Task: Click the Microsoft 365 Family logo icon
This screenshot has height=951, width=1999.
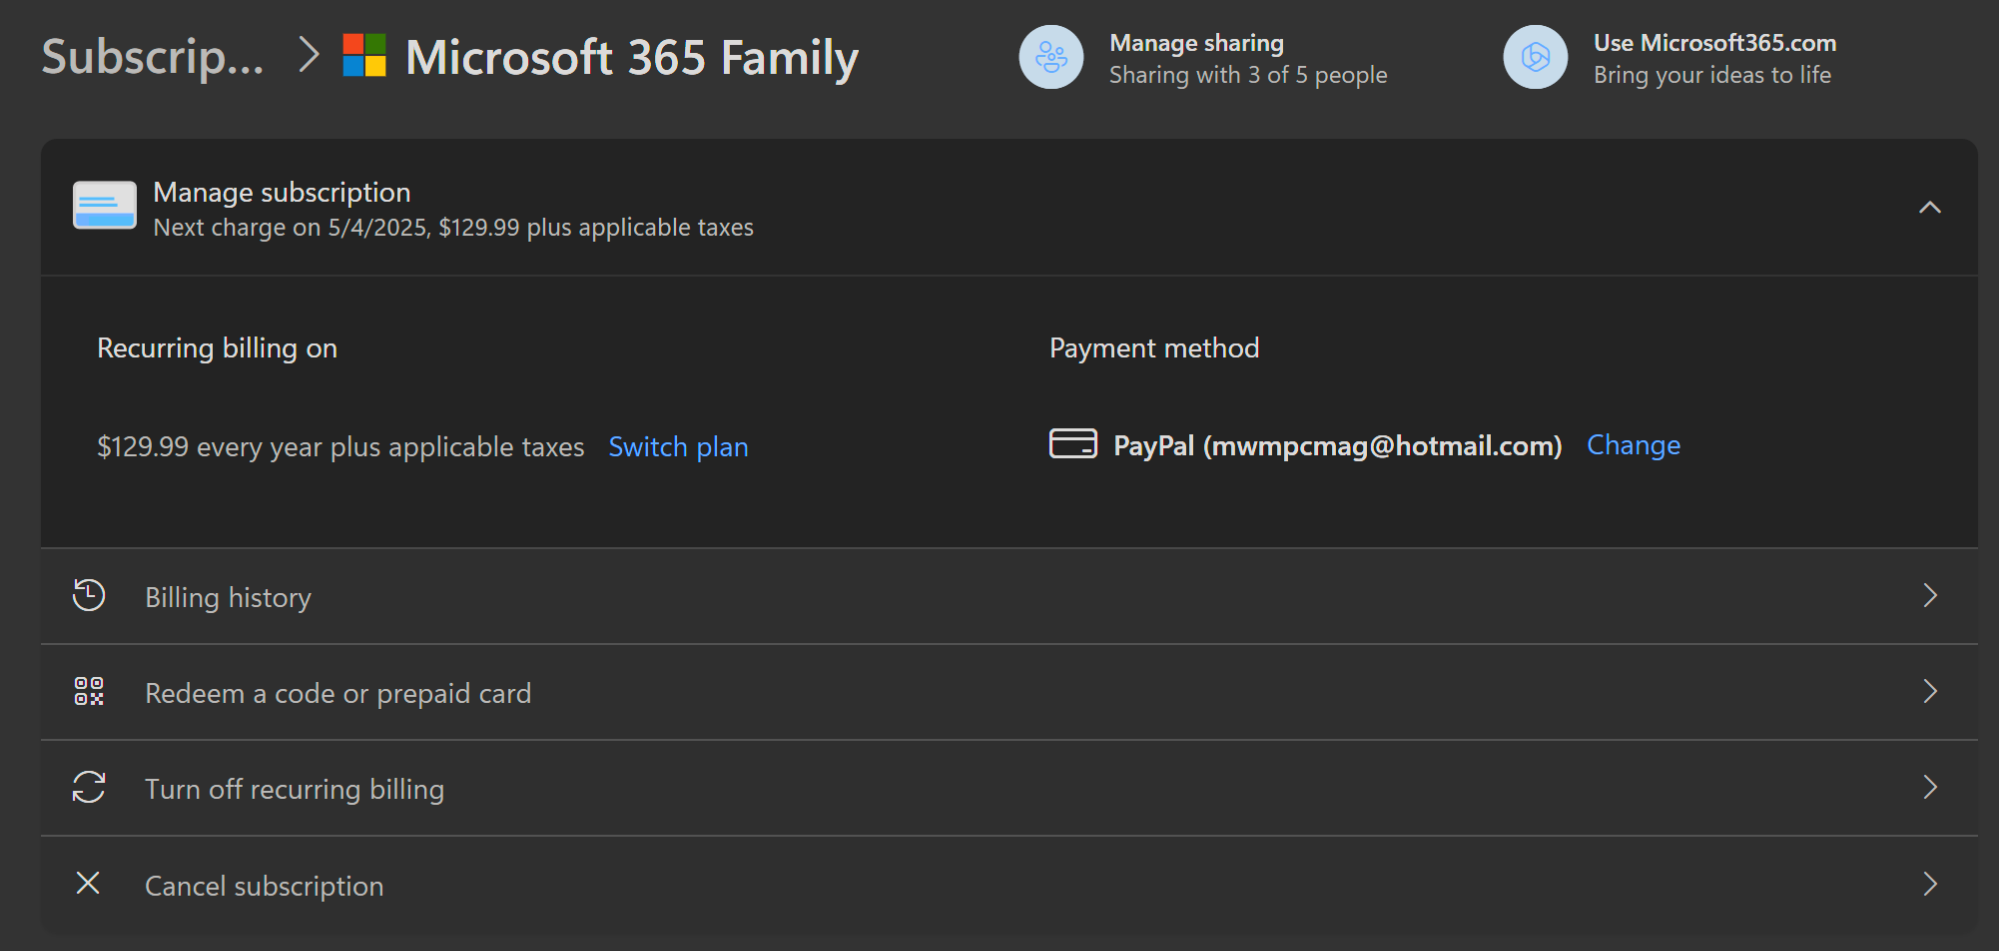Action: (364, 58)
